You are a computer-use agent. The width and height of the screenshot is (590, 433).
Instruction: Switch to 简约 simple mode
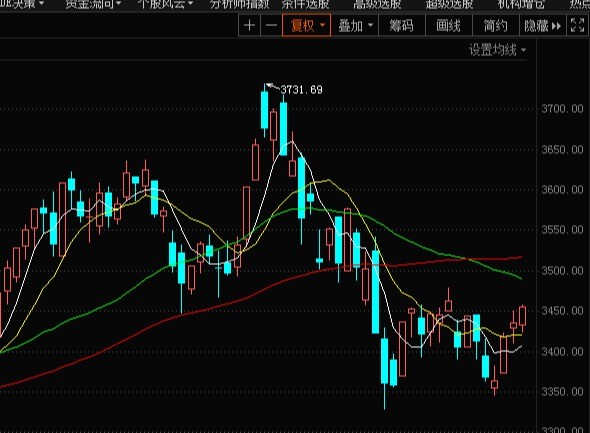coord(496,26)
